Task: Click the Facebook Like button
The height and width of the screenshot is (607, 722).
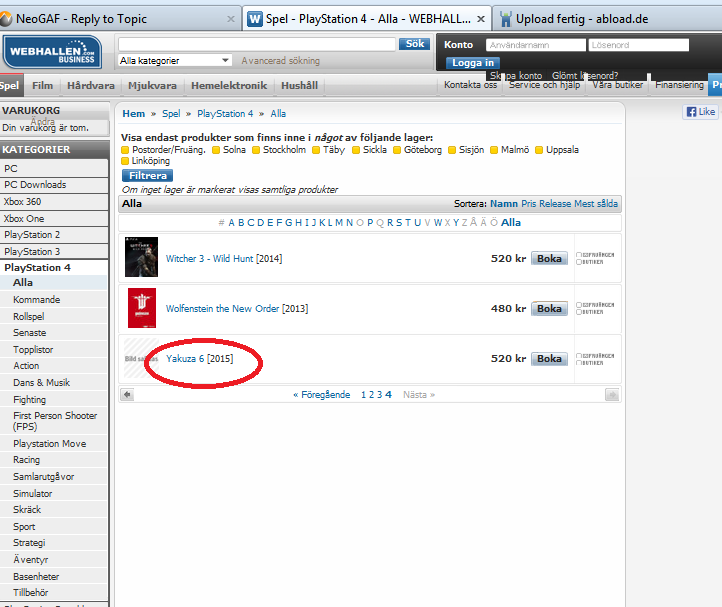Action: [x=700, y=112]
